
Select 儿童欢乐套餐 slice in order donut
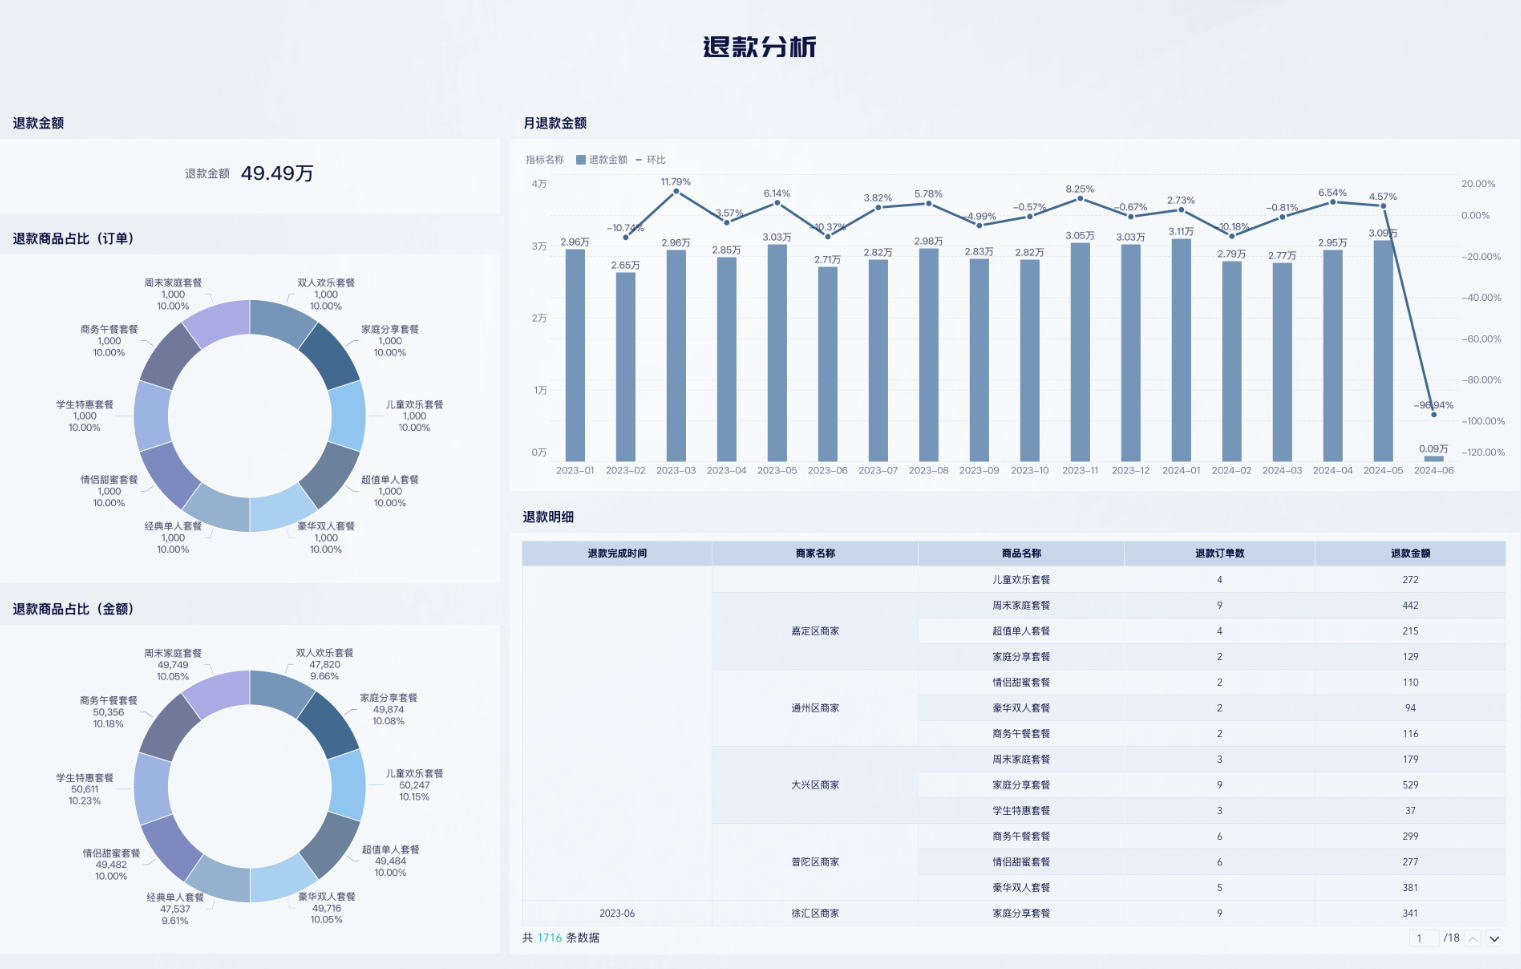point(348,415)
